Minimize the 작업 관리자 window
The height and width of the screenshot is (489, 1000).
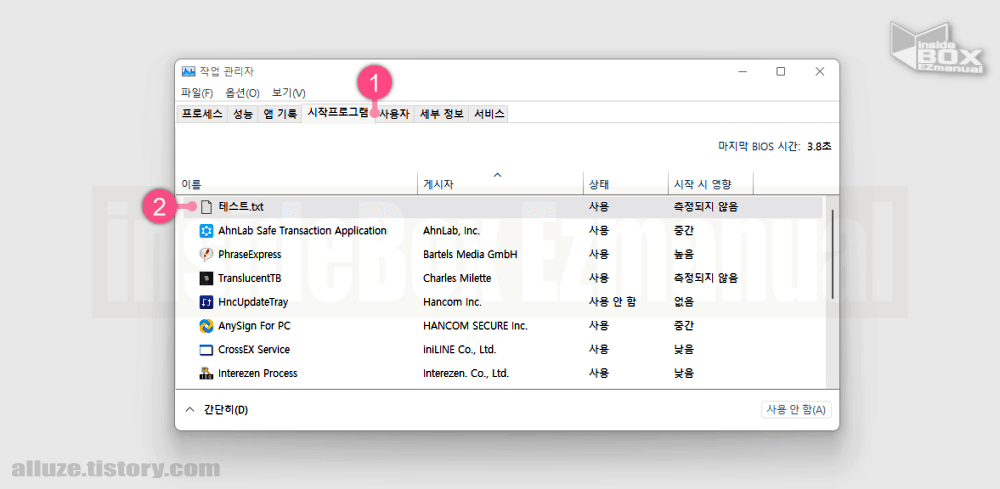click(x=741, y=71)
